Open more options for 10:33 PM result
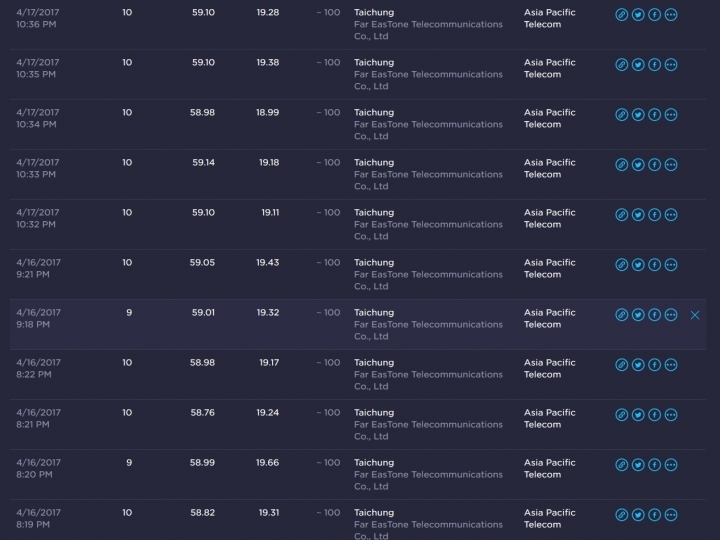This screenshot has width=720, height=540. [671, 165]
